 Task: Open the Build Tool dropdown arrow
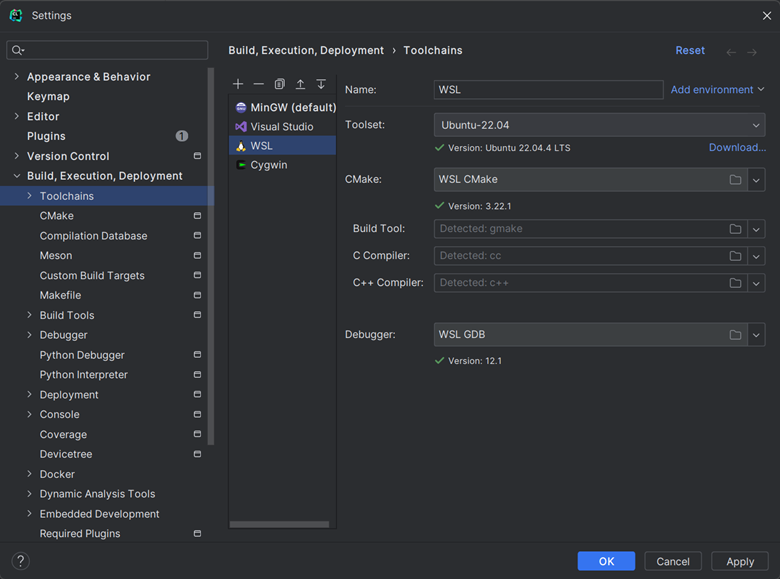[756, 229]
